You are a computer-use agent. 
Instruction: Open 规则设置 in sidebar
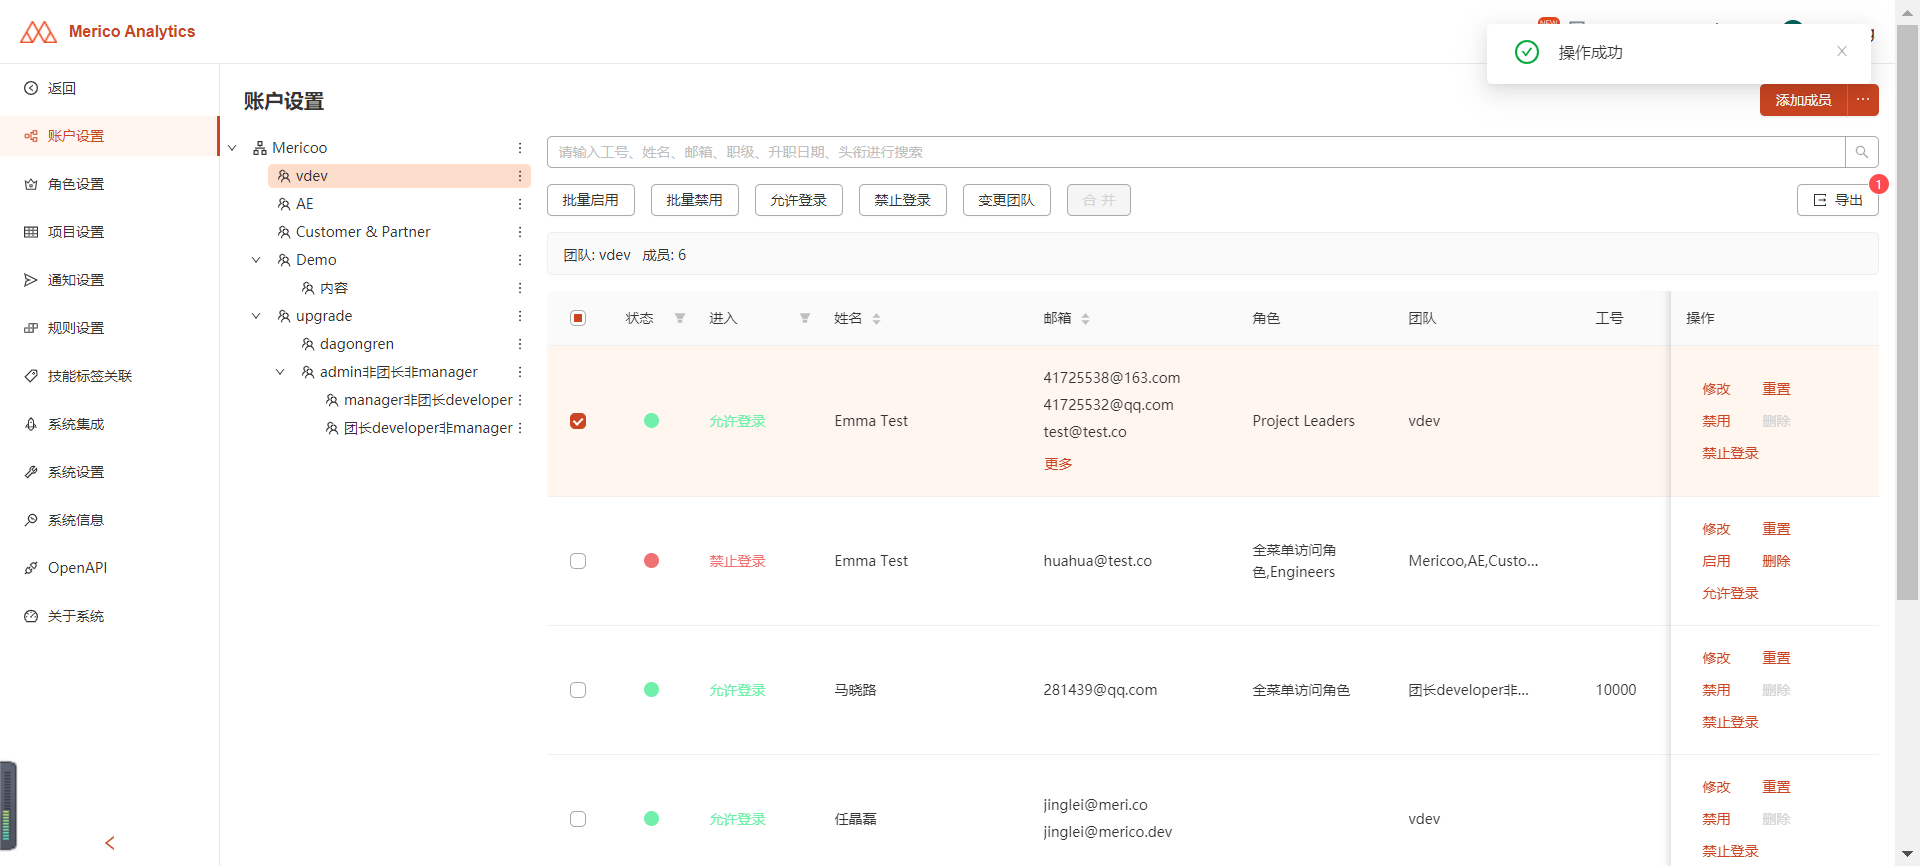(x=109, y=328)
